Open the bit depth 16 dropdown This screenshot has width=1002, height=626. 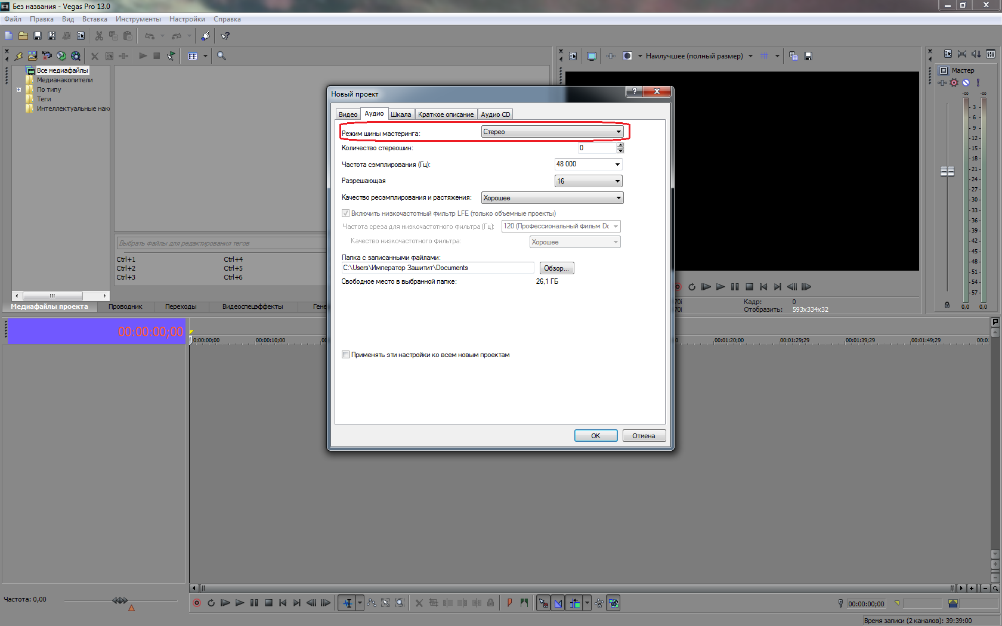click(x=588, y=181)
